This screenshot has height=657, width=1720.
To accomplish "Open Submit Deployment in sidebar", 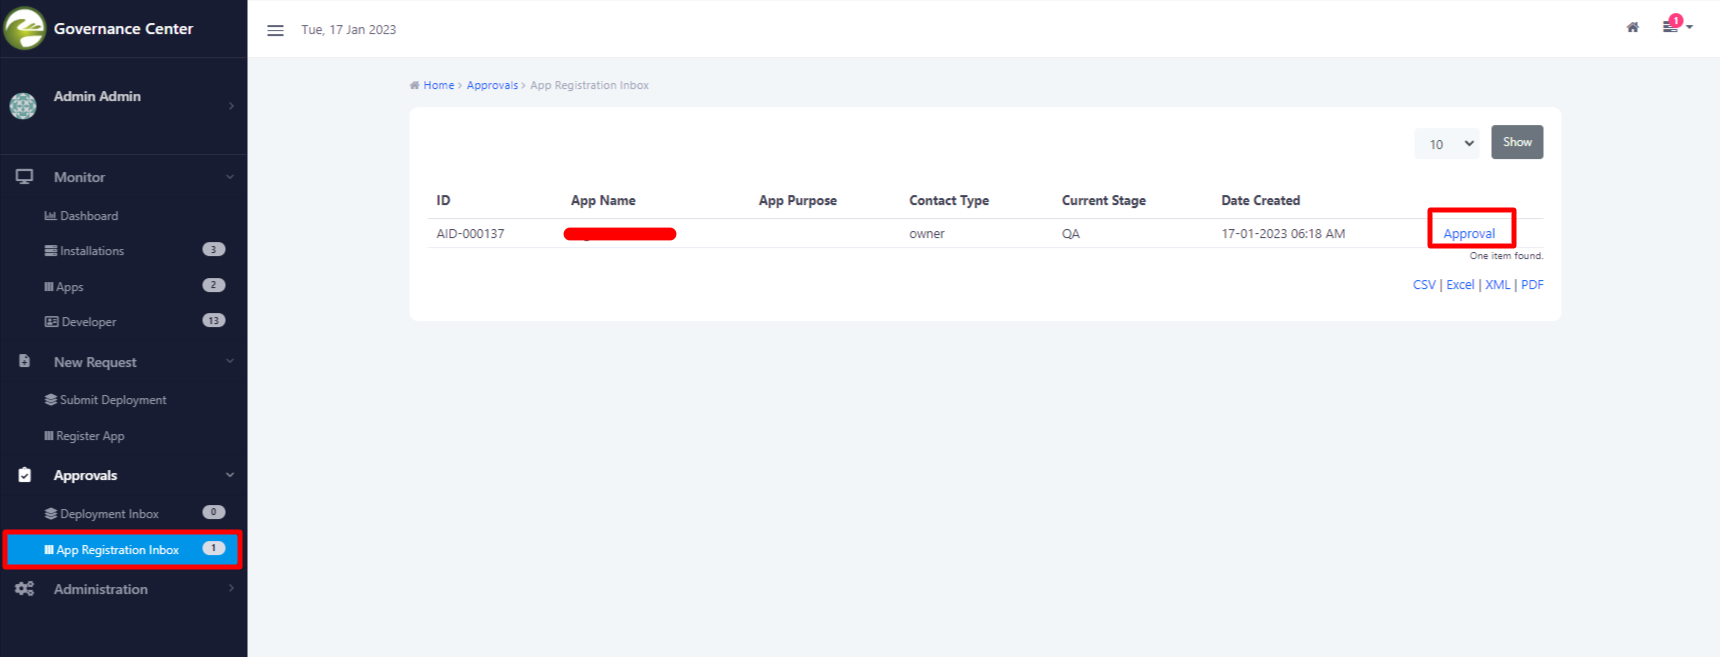I will pos(113,400).
